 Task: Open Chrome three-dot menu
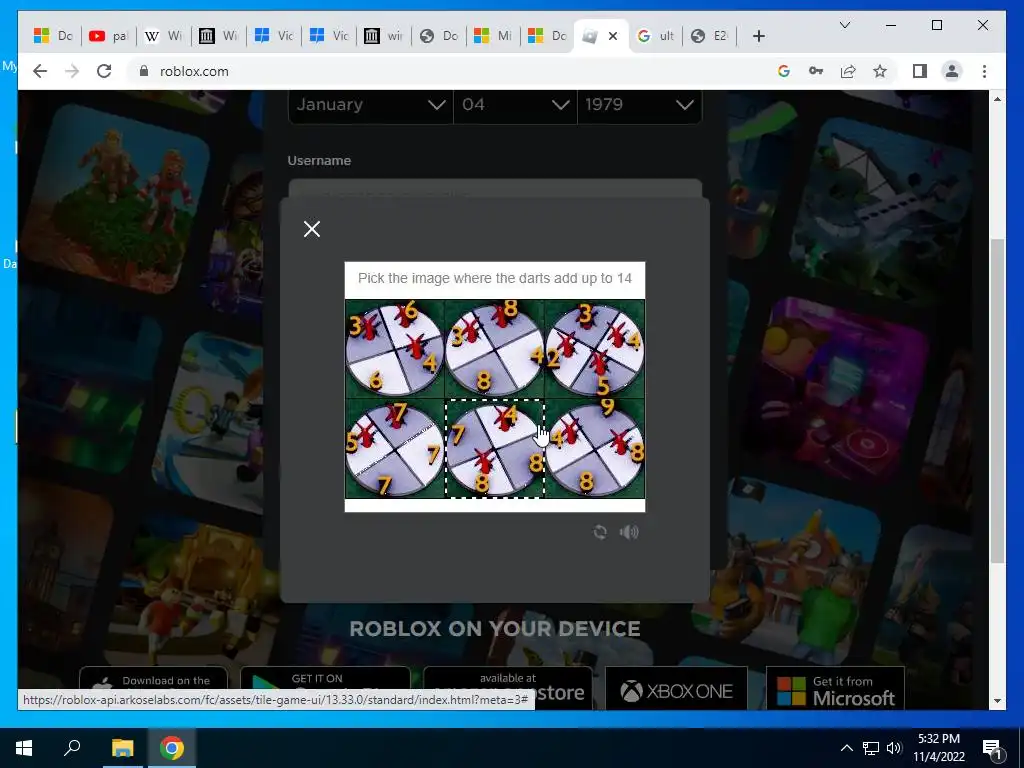(x=984, y=71)
